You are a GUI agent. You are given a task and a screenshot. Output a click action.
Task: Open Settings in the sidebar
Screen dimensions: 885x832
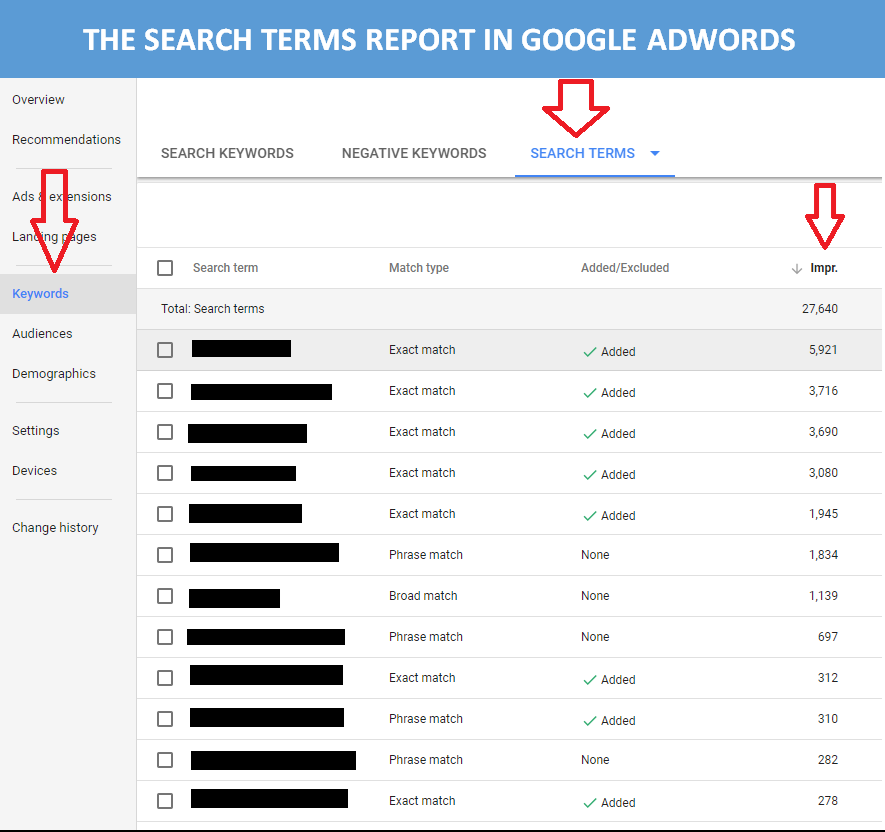pos(36,431)
